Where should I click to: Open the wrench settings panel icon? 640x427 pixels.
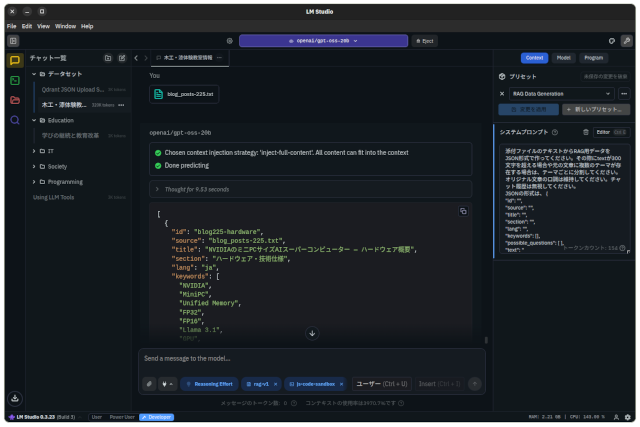(x=627, y=41)
